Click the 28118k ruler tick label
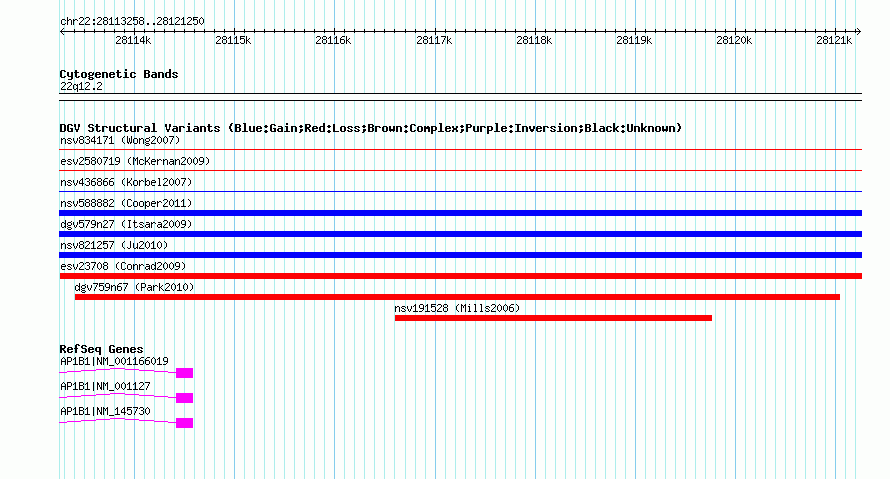The height and width of the screenshot is (479, 890). point(534,40)
